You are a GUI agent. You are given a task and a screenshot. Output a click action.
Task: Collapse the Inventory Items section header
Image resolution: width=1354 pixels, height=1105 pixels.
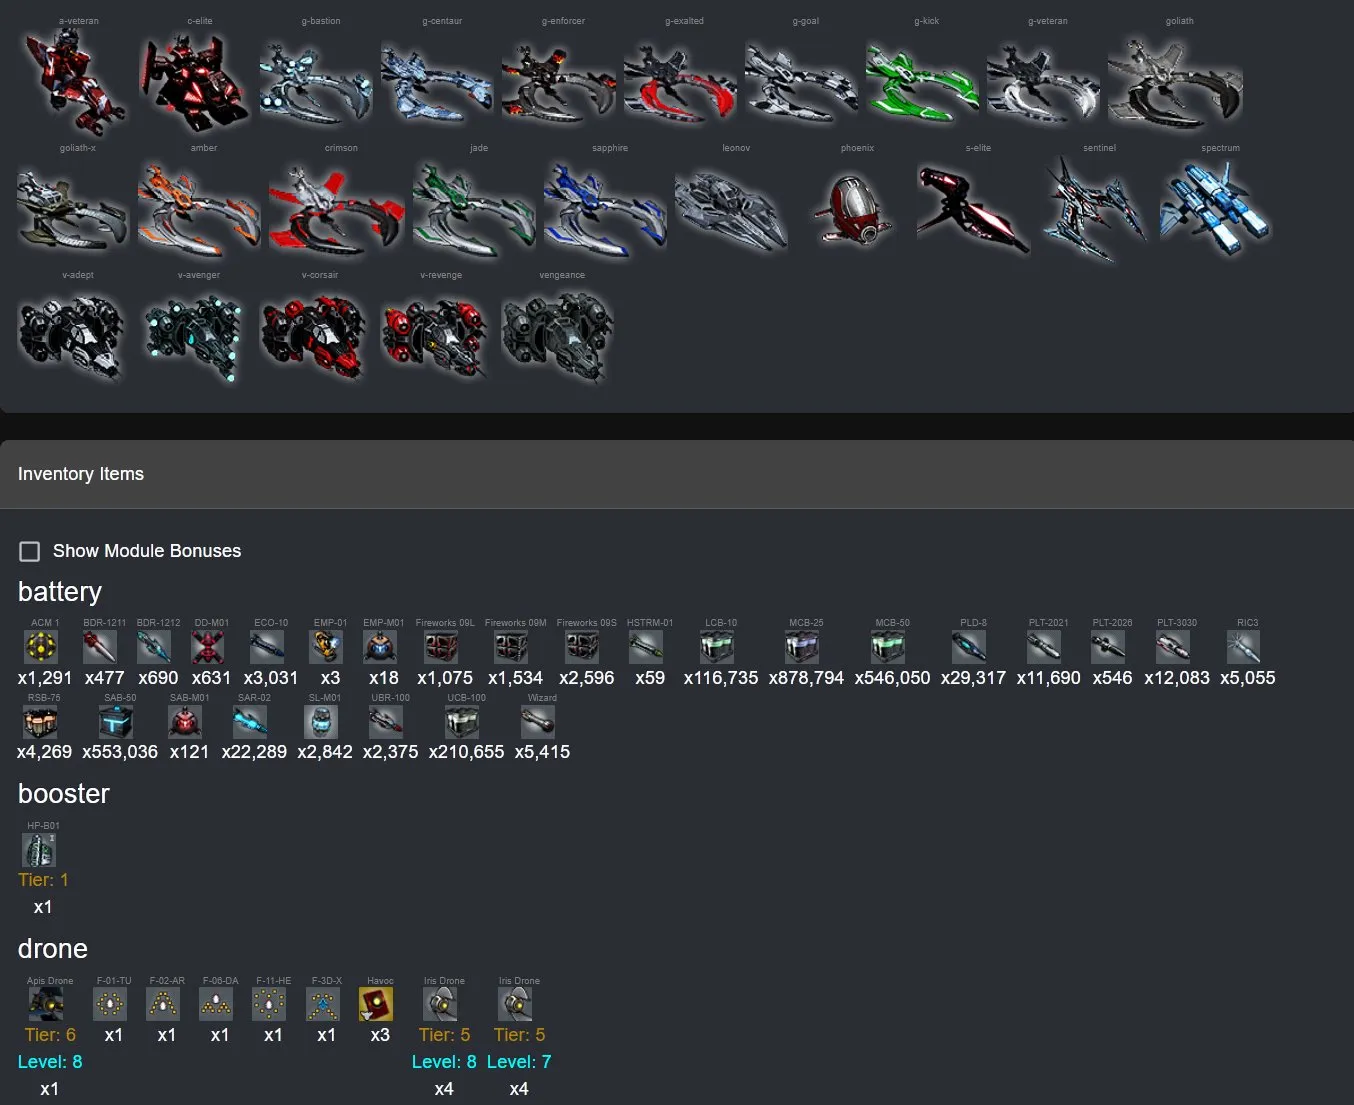coord(677,474)
